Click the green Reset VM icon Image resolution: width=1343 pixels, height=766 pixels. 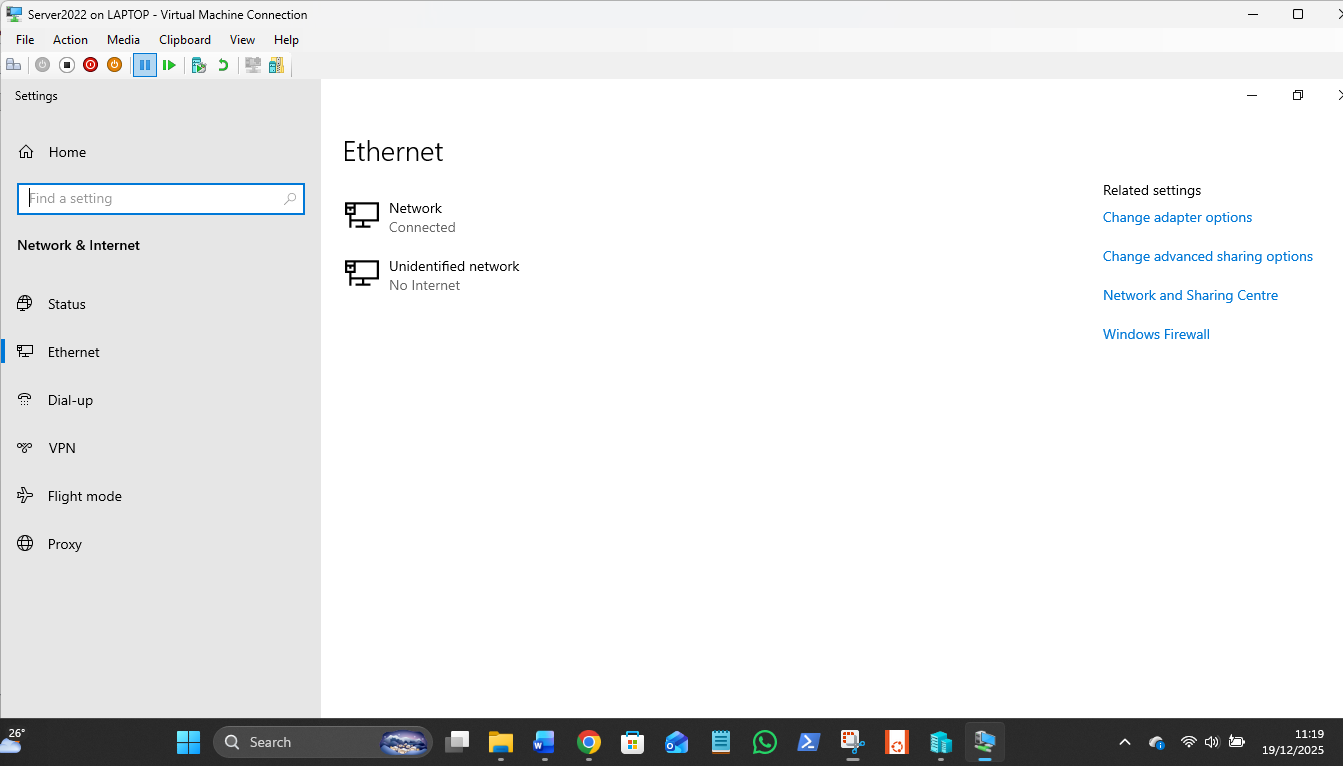(x=170, y=65)
